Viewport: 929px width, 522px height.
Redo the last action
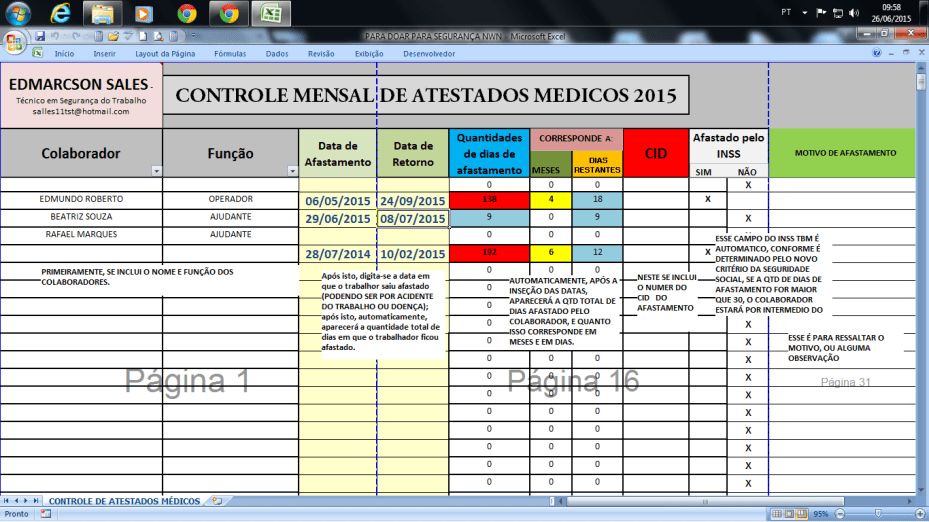pyautogui.click(x=76, y=36)
